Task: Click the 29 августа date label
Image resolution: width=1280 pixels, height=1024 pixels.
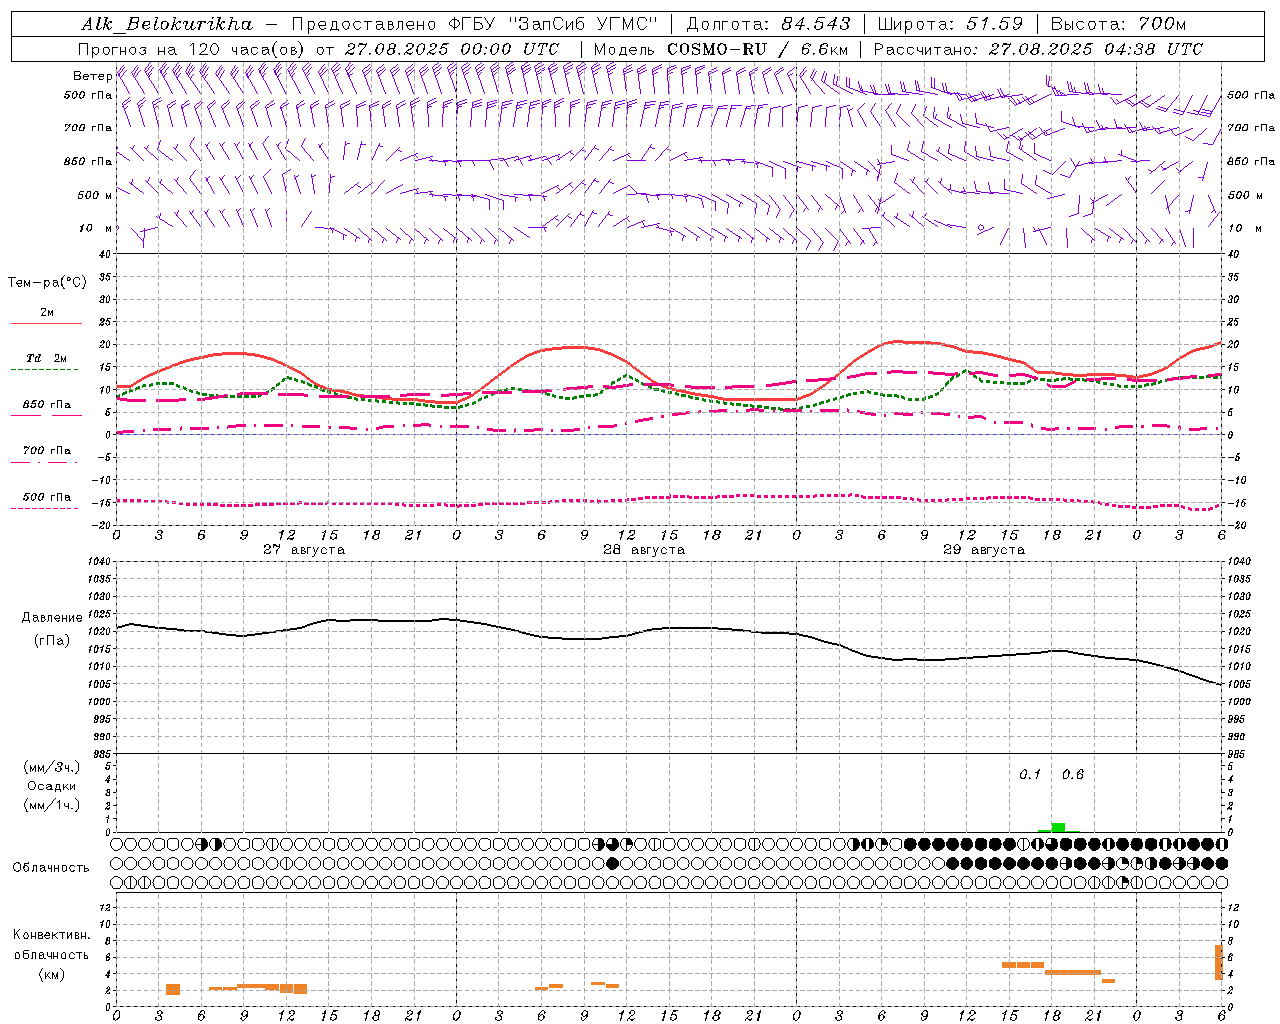Action: click(x=983, y=550)
